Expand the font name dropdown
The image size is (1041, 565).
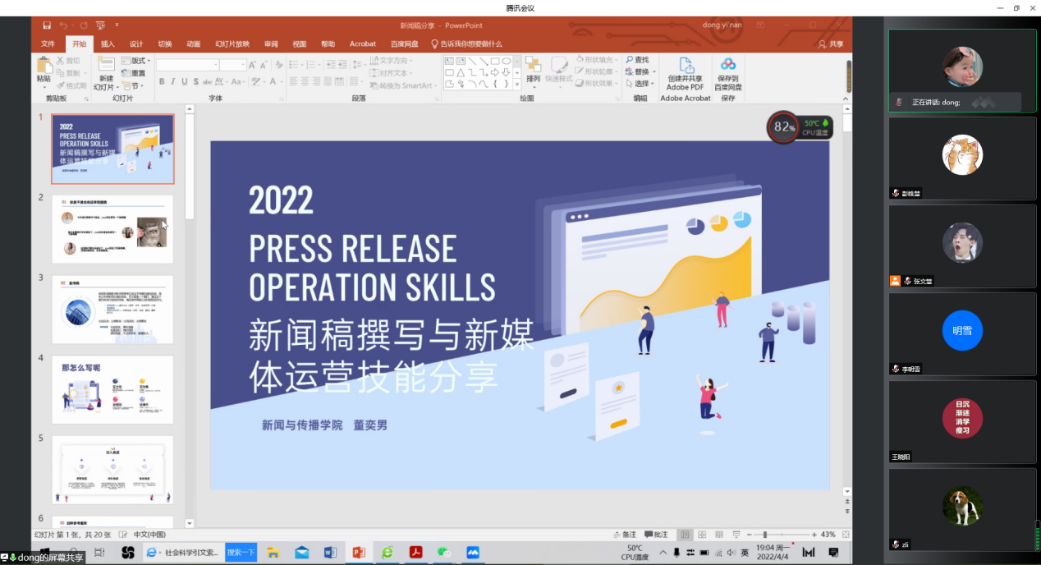pos(215,65)
